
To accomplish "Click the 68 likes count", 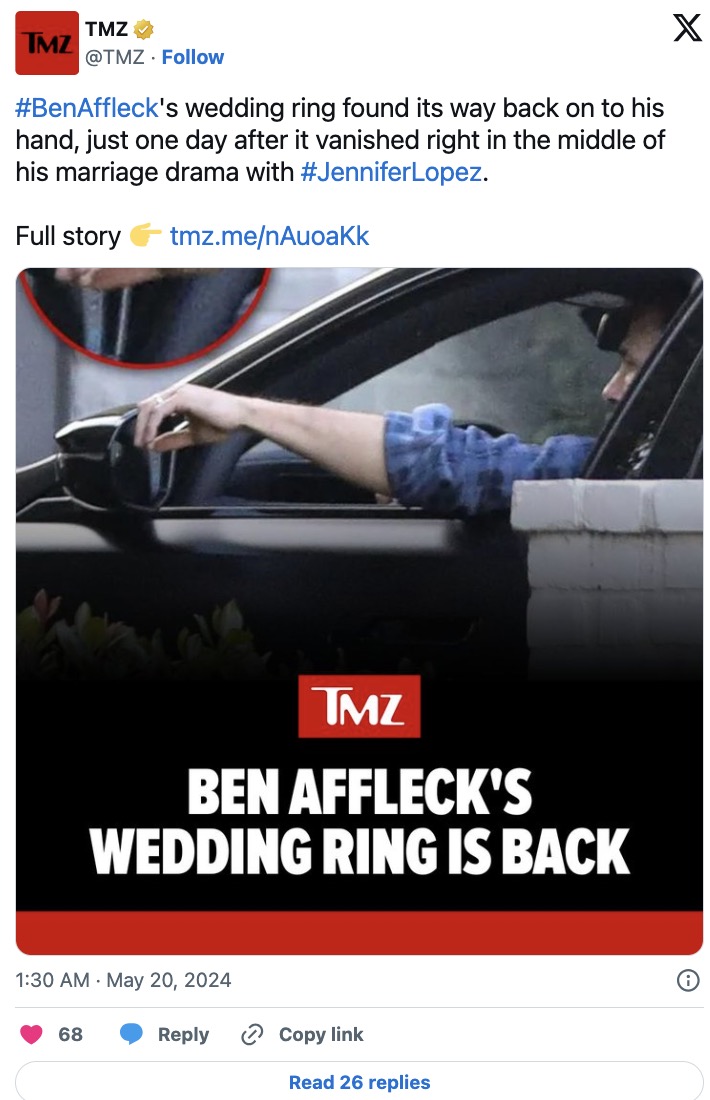I will pyautogui.click(x=70, y=1034).
